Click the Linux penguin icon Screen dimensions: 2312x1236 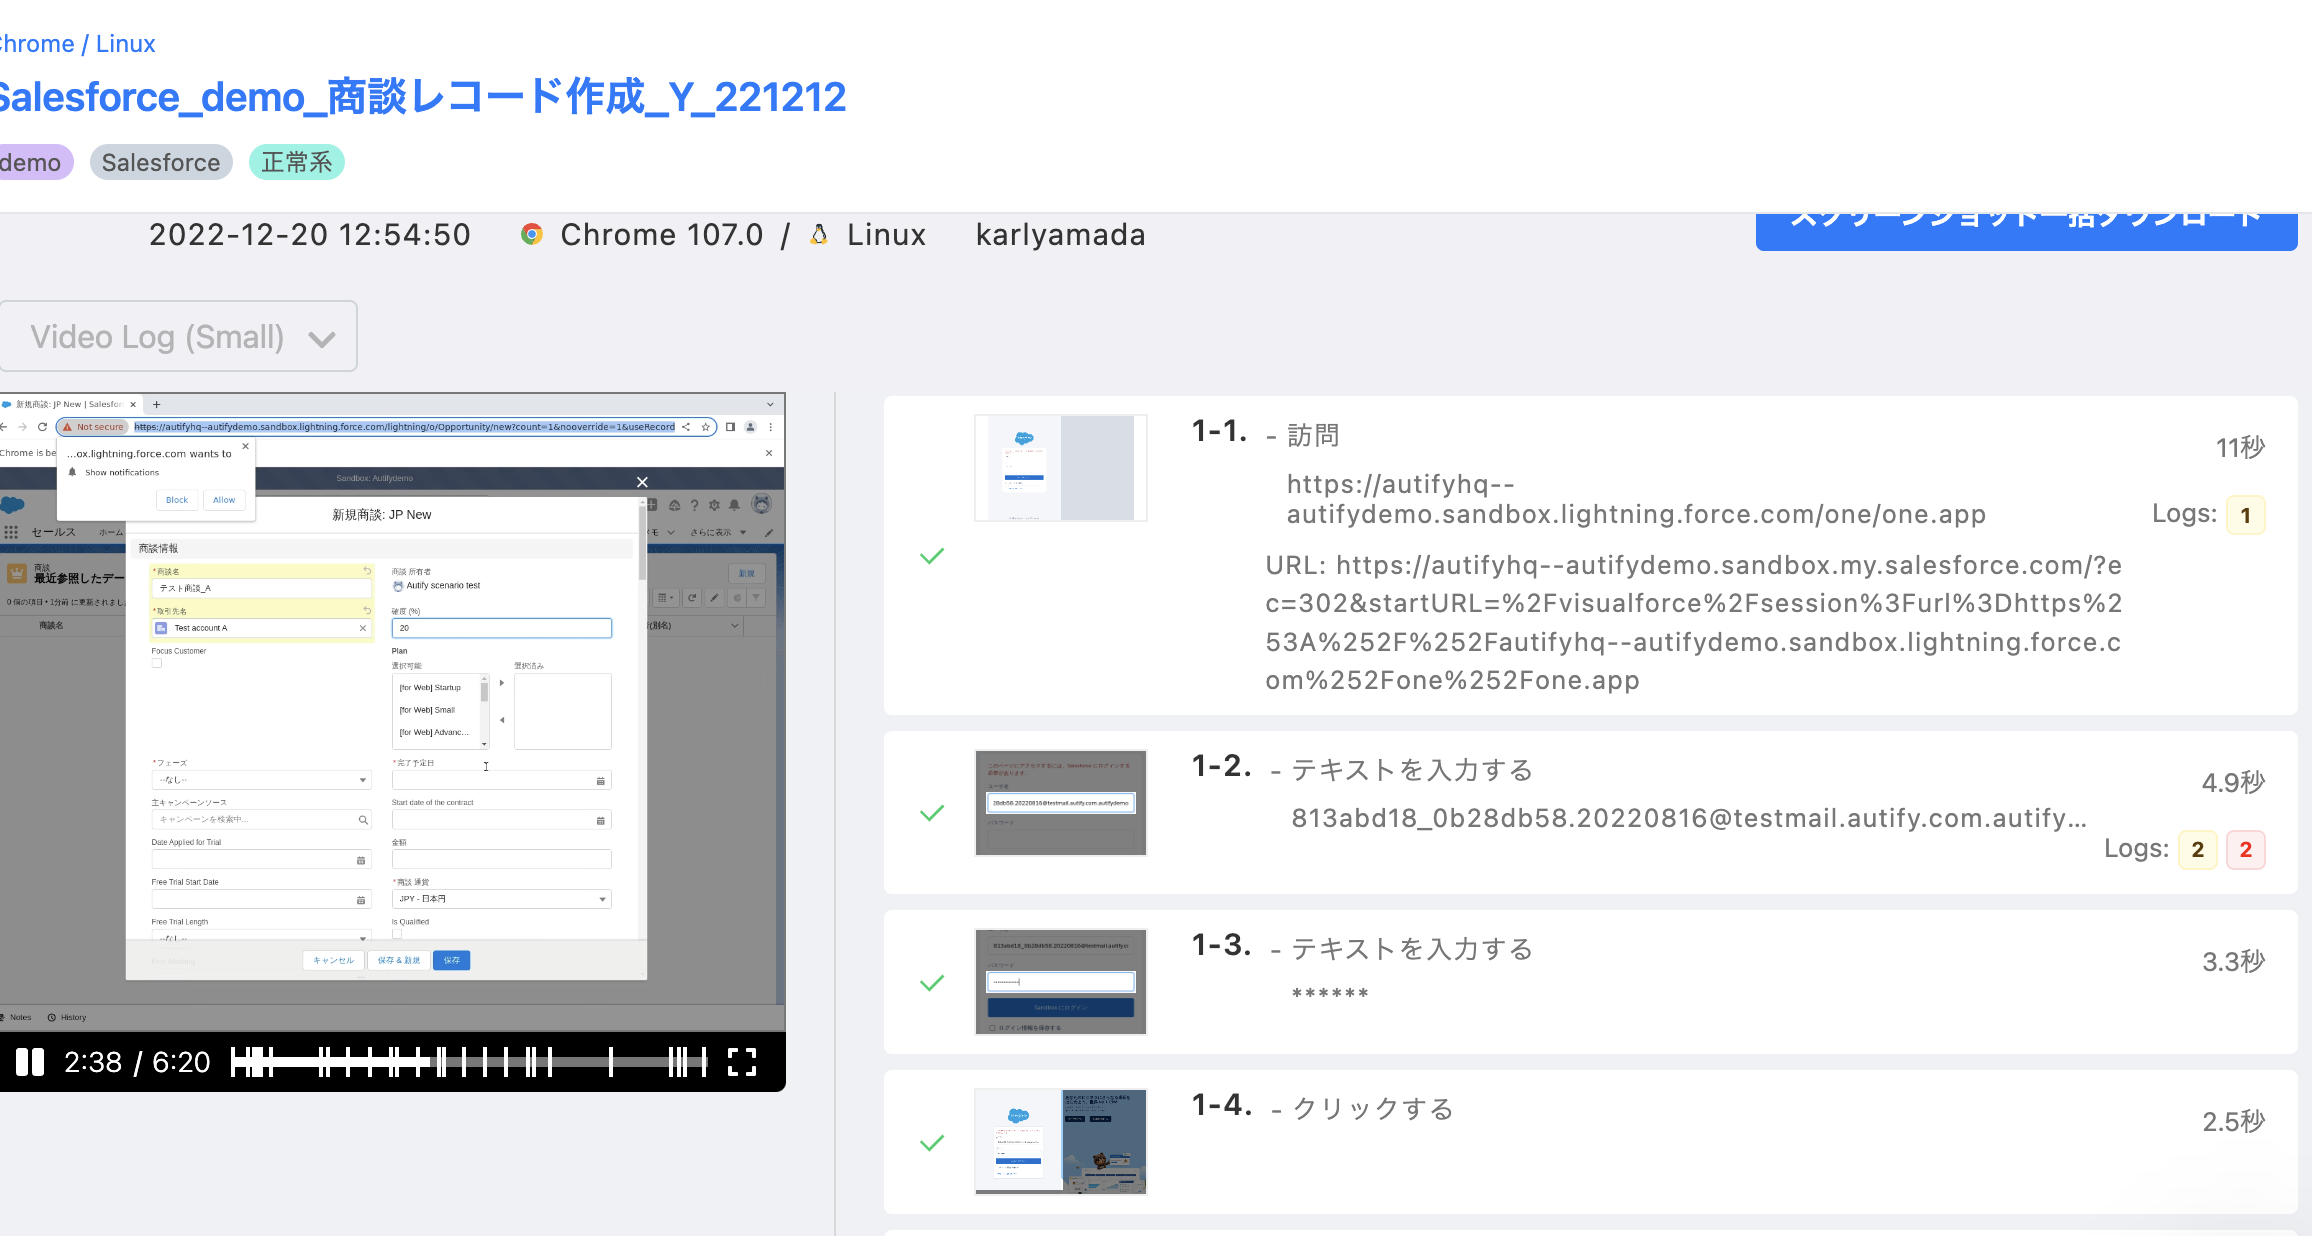click(x=819, y=235)
